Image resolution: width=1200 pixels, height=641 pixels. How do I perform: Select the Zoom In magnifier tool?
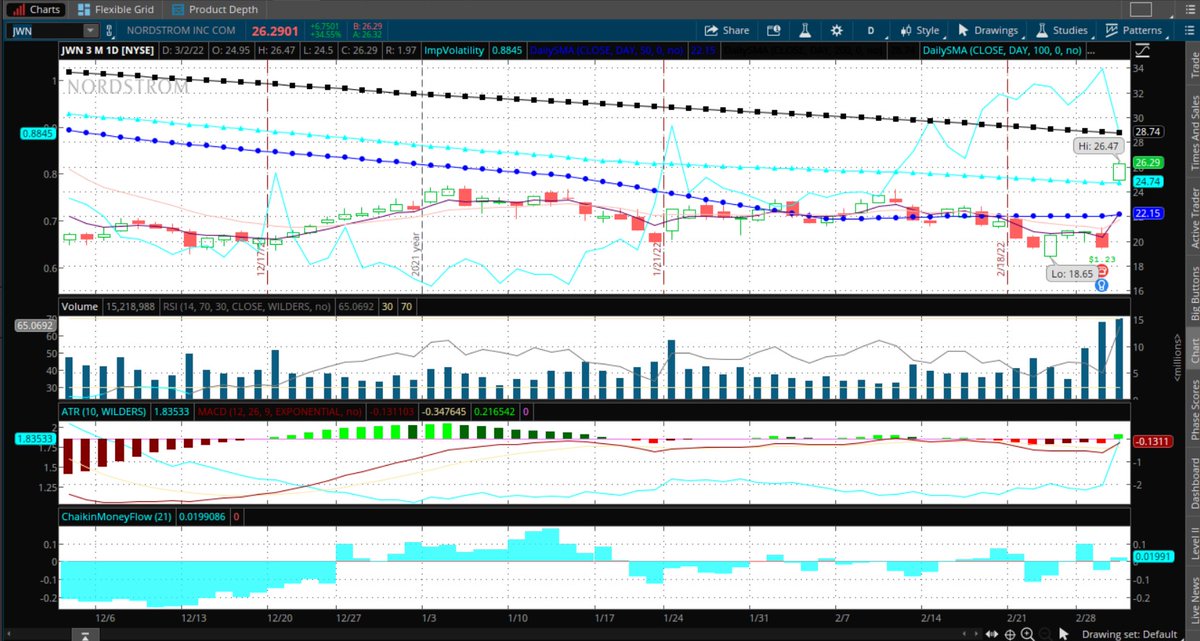click(x=1027, y=633)
